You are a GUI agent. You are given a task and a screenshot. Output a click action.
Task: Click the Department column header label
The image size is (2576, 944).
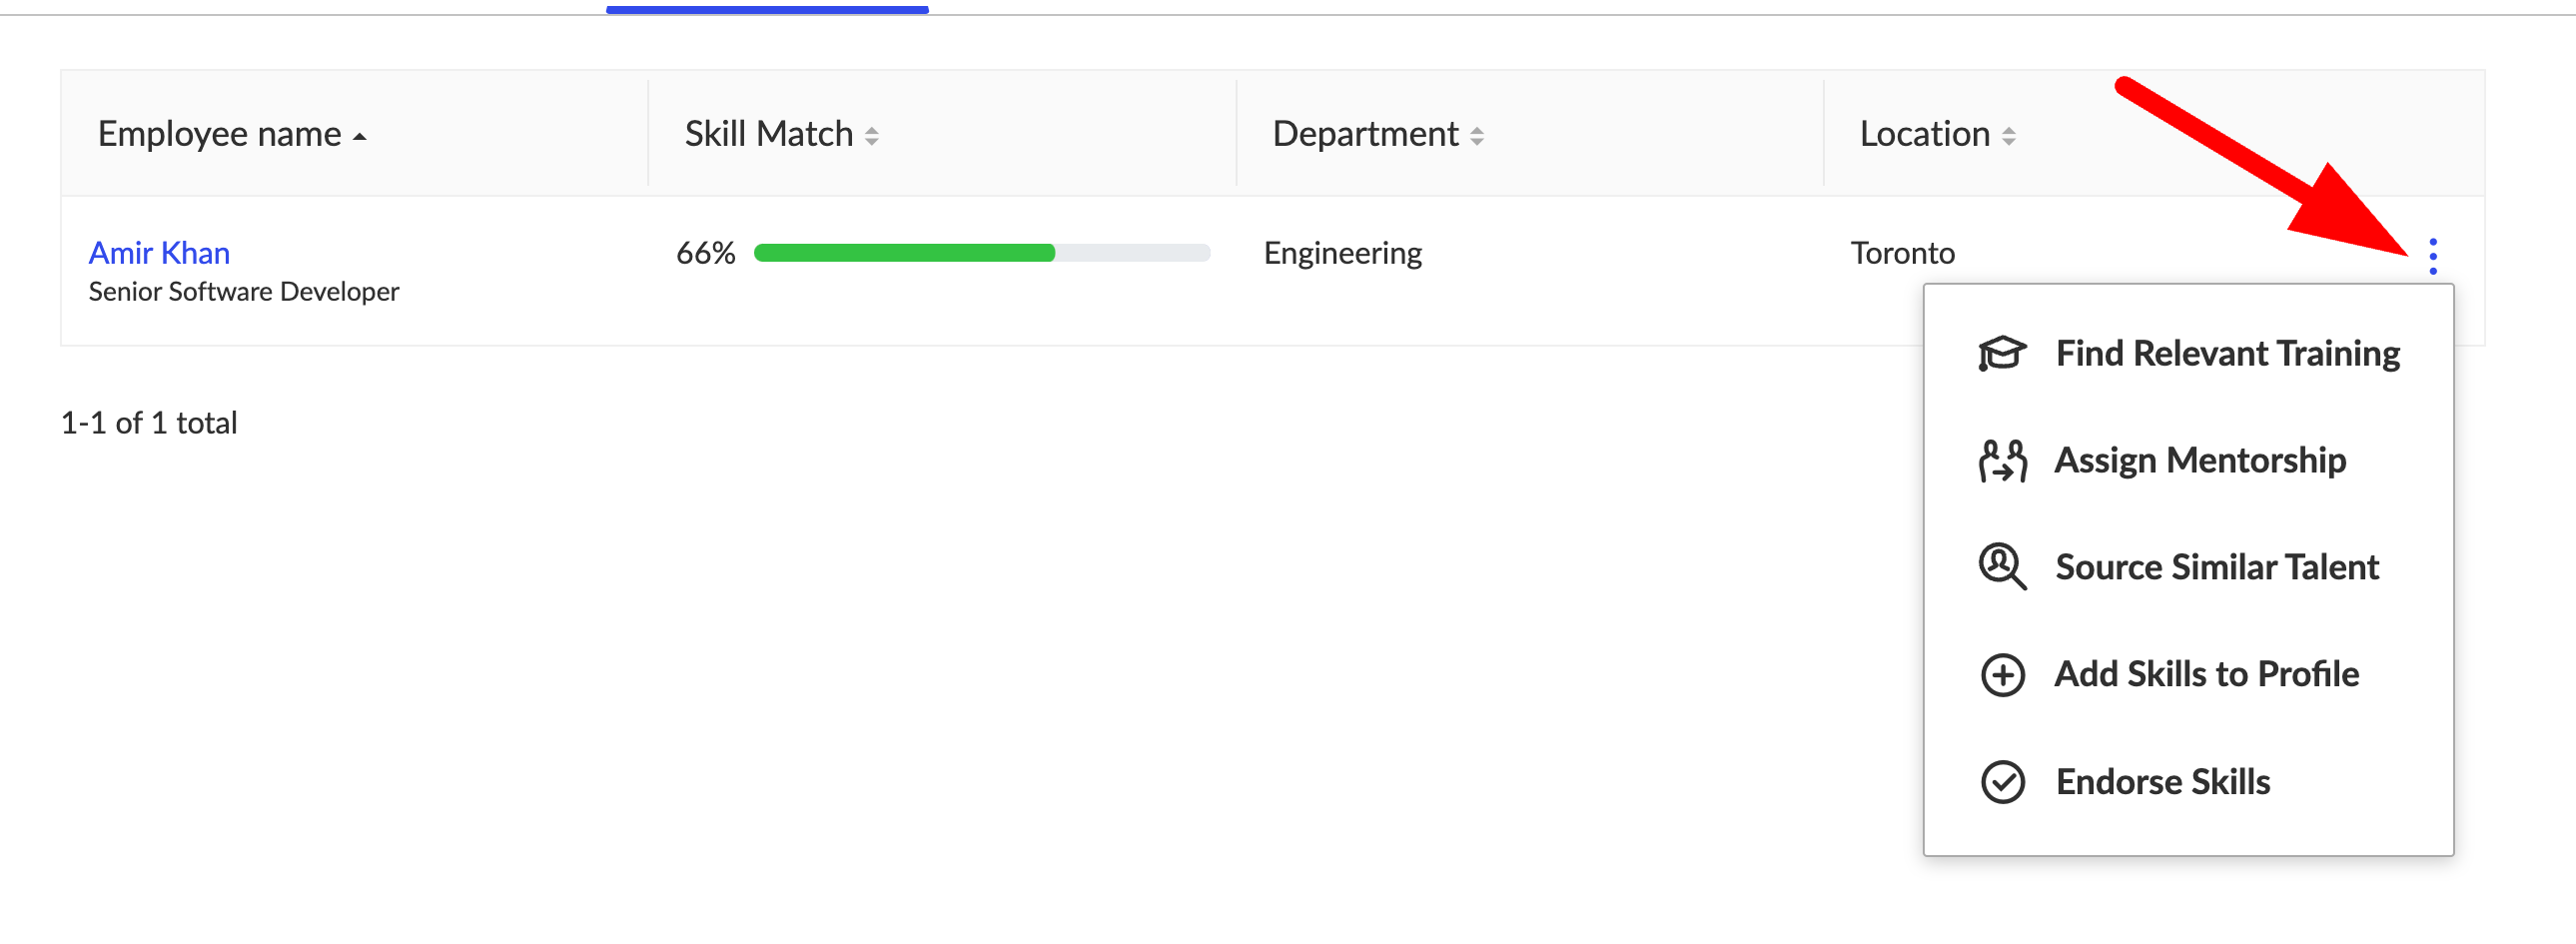click(x=1364, y=134)
